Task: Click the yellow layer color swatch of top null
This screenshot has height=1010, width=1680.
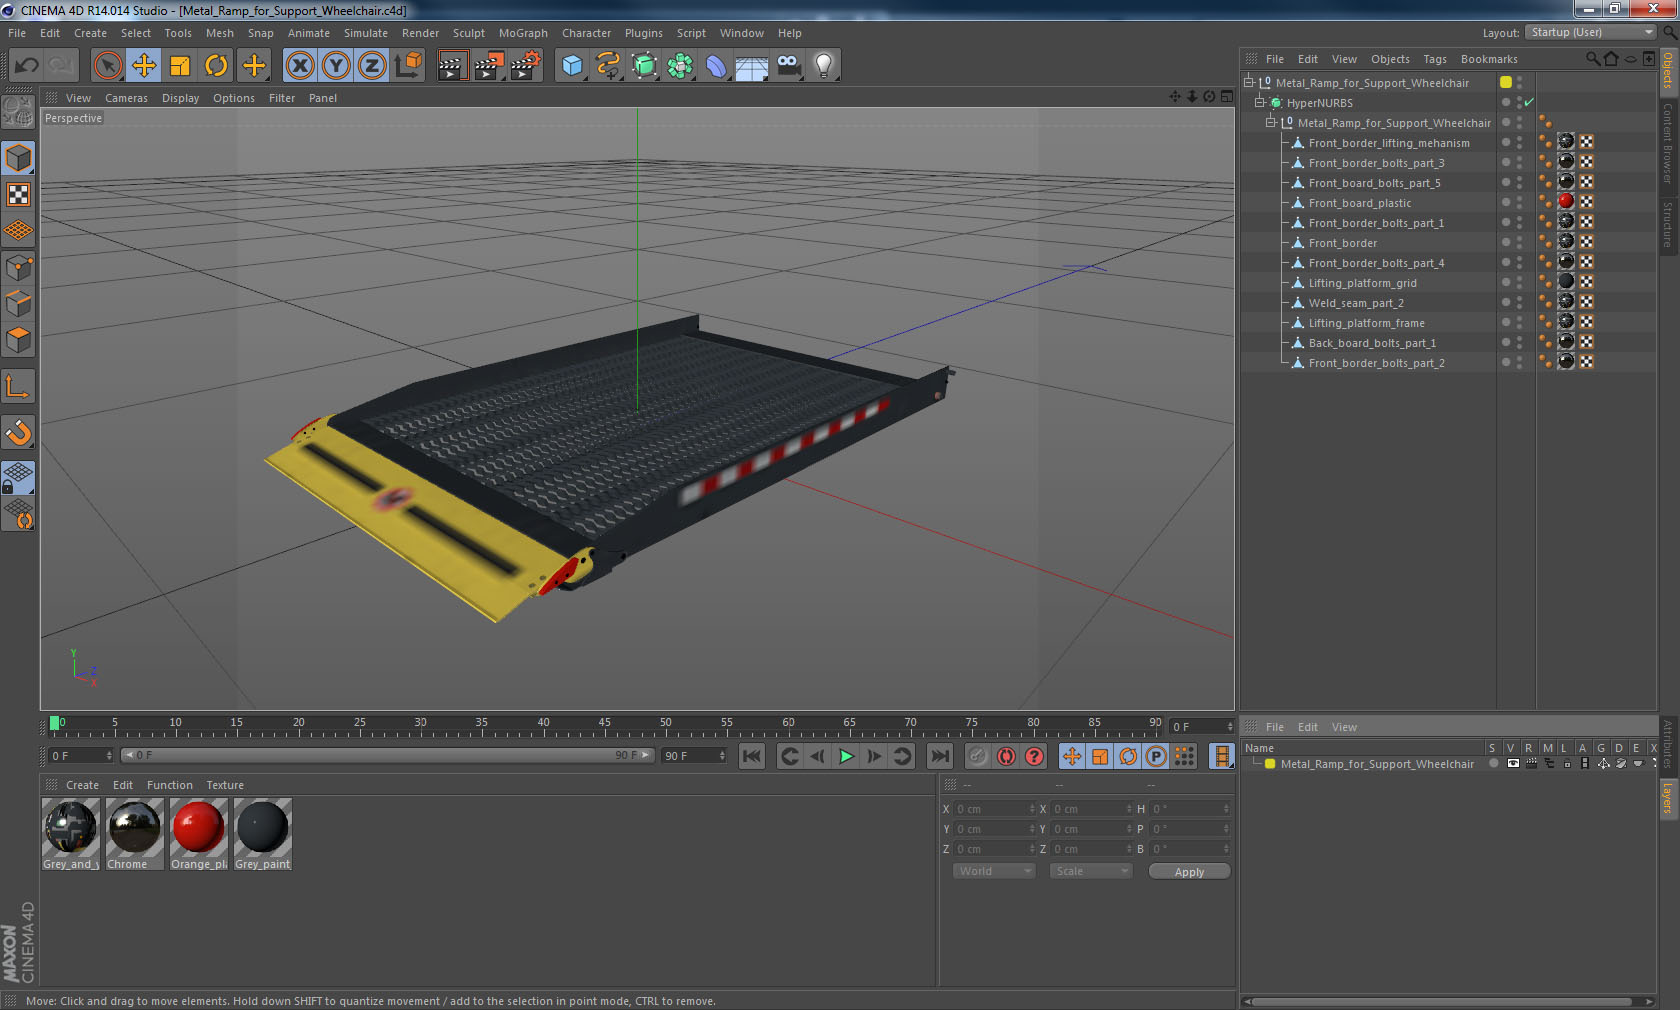Action: tap(1506, 82)
